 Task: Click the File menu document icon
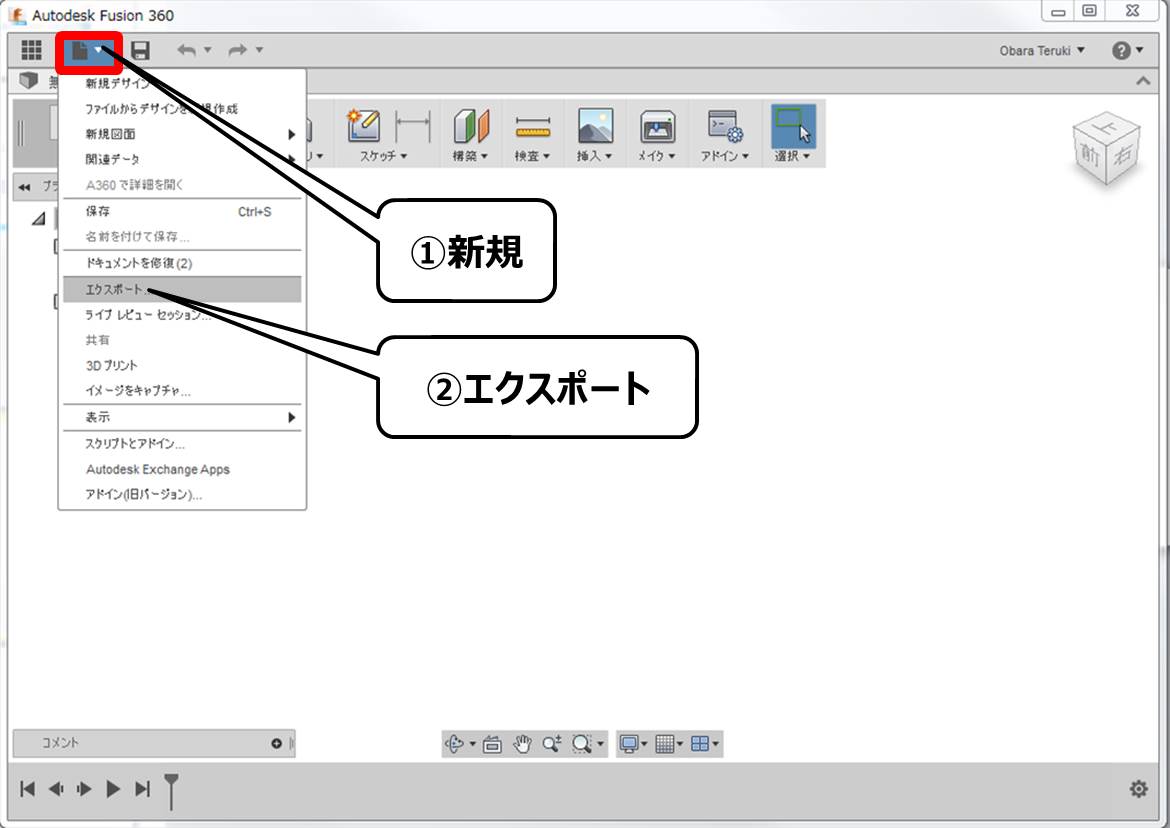click(x=80, y=51)
